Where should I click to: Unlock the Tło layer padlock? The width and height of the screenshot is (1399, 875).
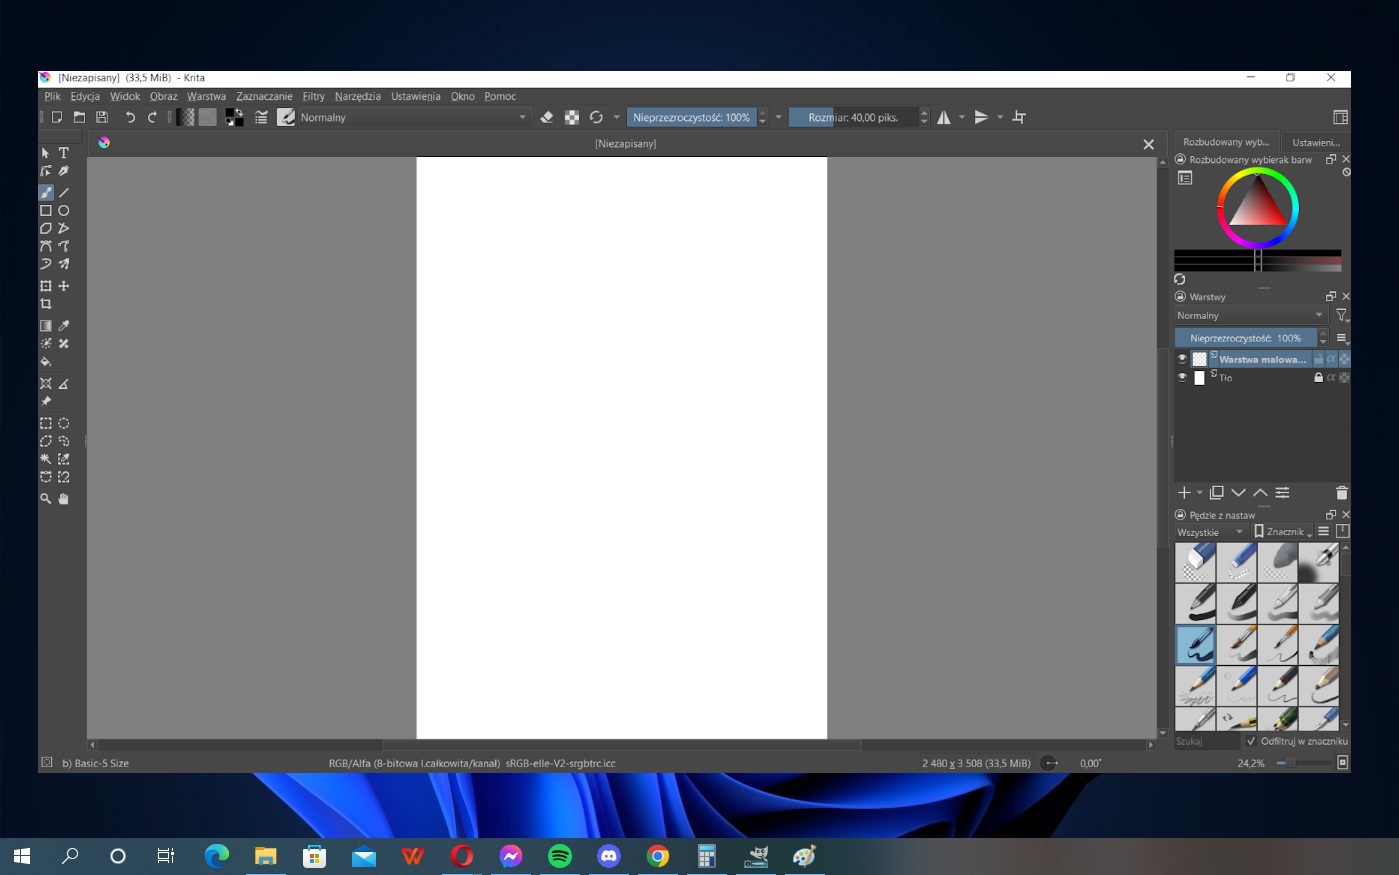click(1318, 378)
